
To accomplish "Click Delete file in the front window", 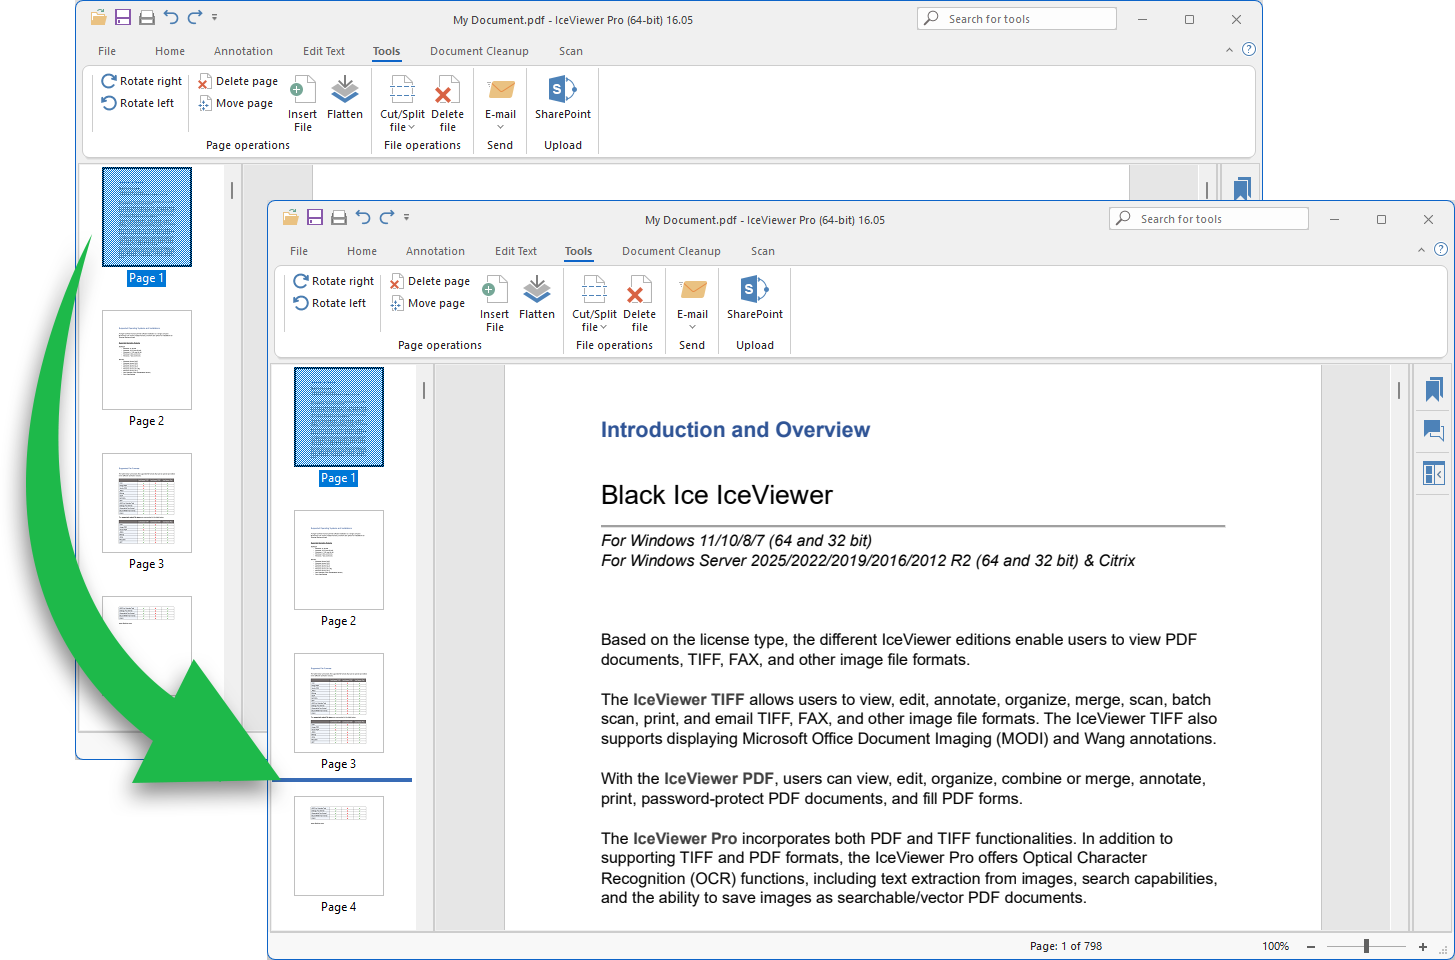I will (639, 303).
